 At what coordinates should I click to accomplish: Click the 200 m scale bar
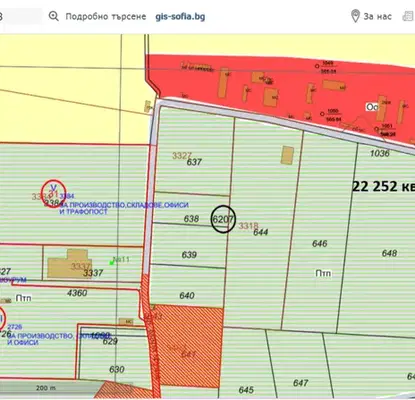tap(46, 388)
